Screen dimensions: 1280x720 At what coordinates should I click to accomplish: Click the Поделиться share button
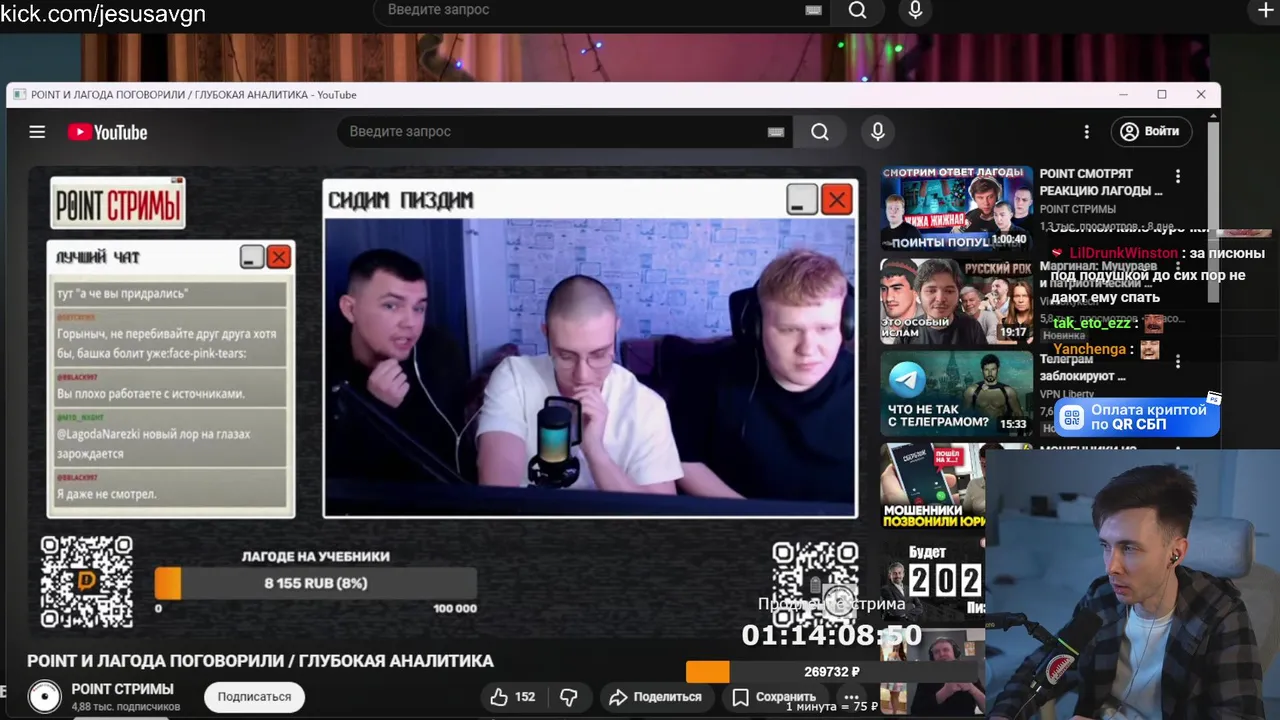pos(655,697)
